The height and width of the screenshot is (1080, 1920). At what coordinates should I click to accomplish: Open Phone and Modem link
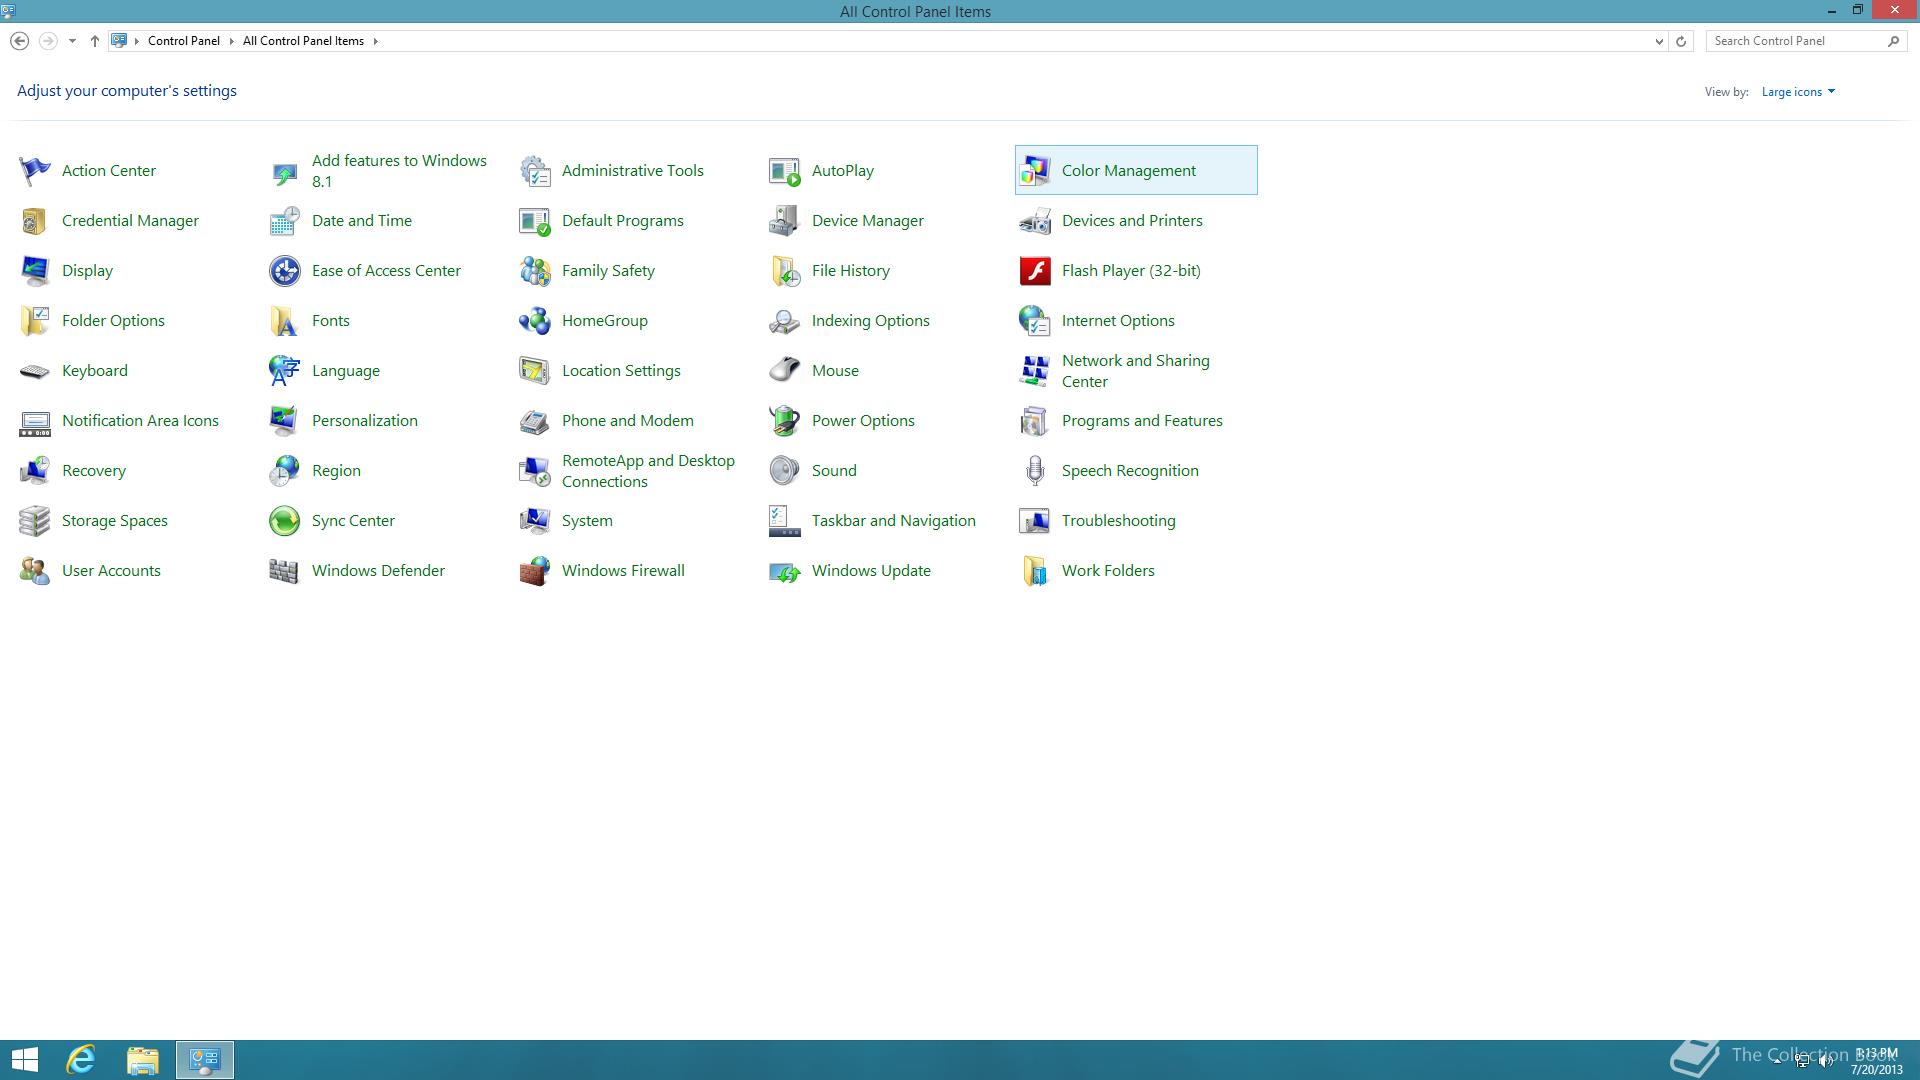pyautogui.click(x=628, y=421)
